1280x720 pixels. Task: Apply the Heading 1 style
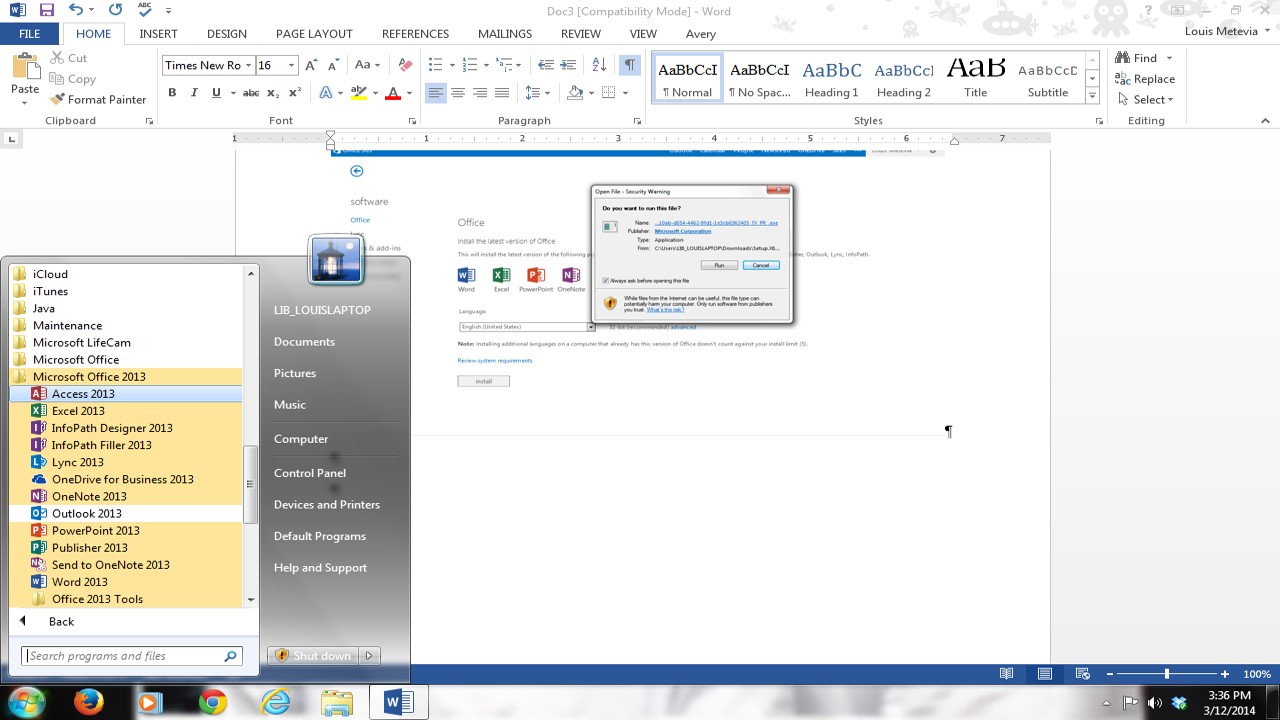click(x=832, y=78)
